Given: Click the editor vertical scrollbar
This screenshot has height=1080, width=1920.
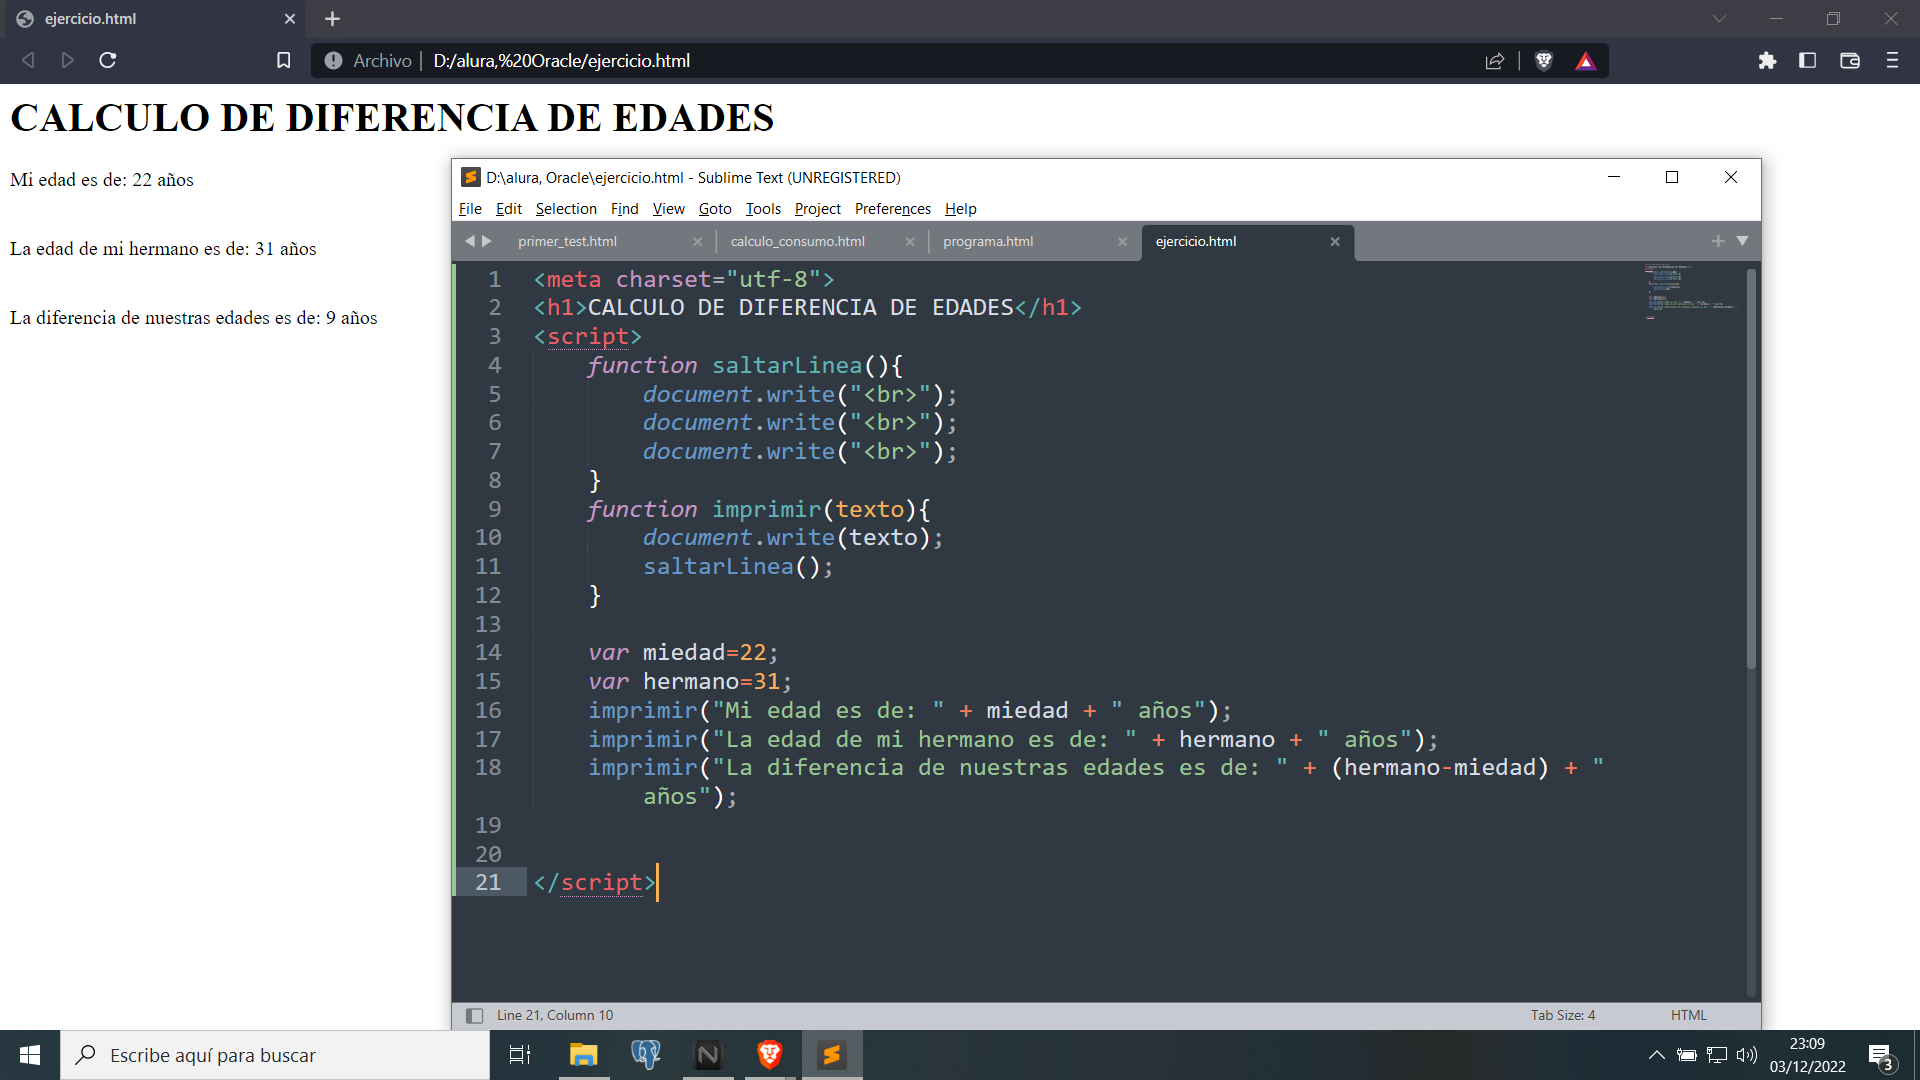Looking at the screenshot, I should point(1751,470).
